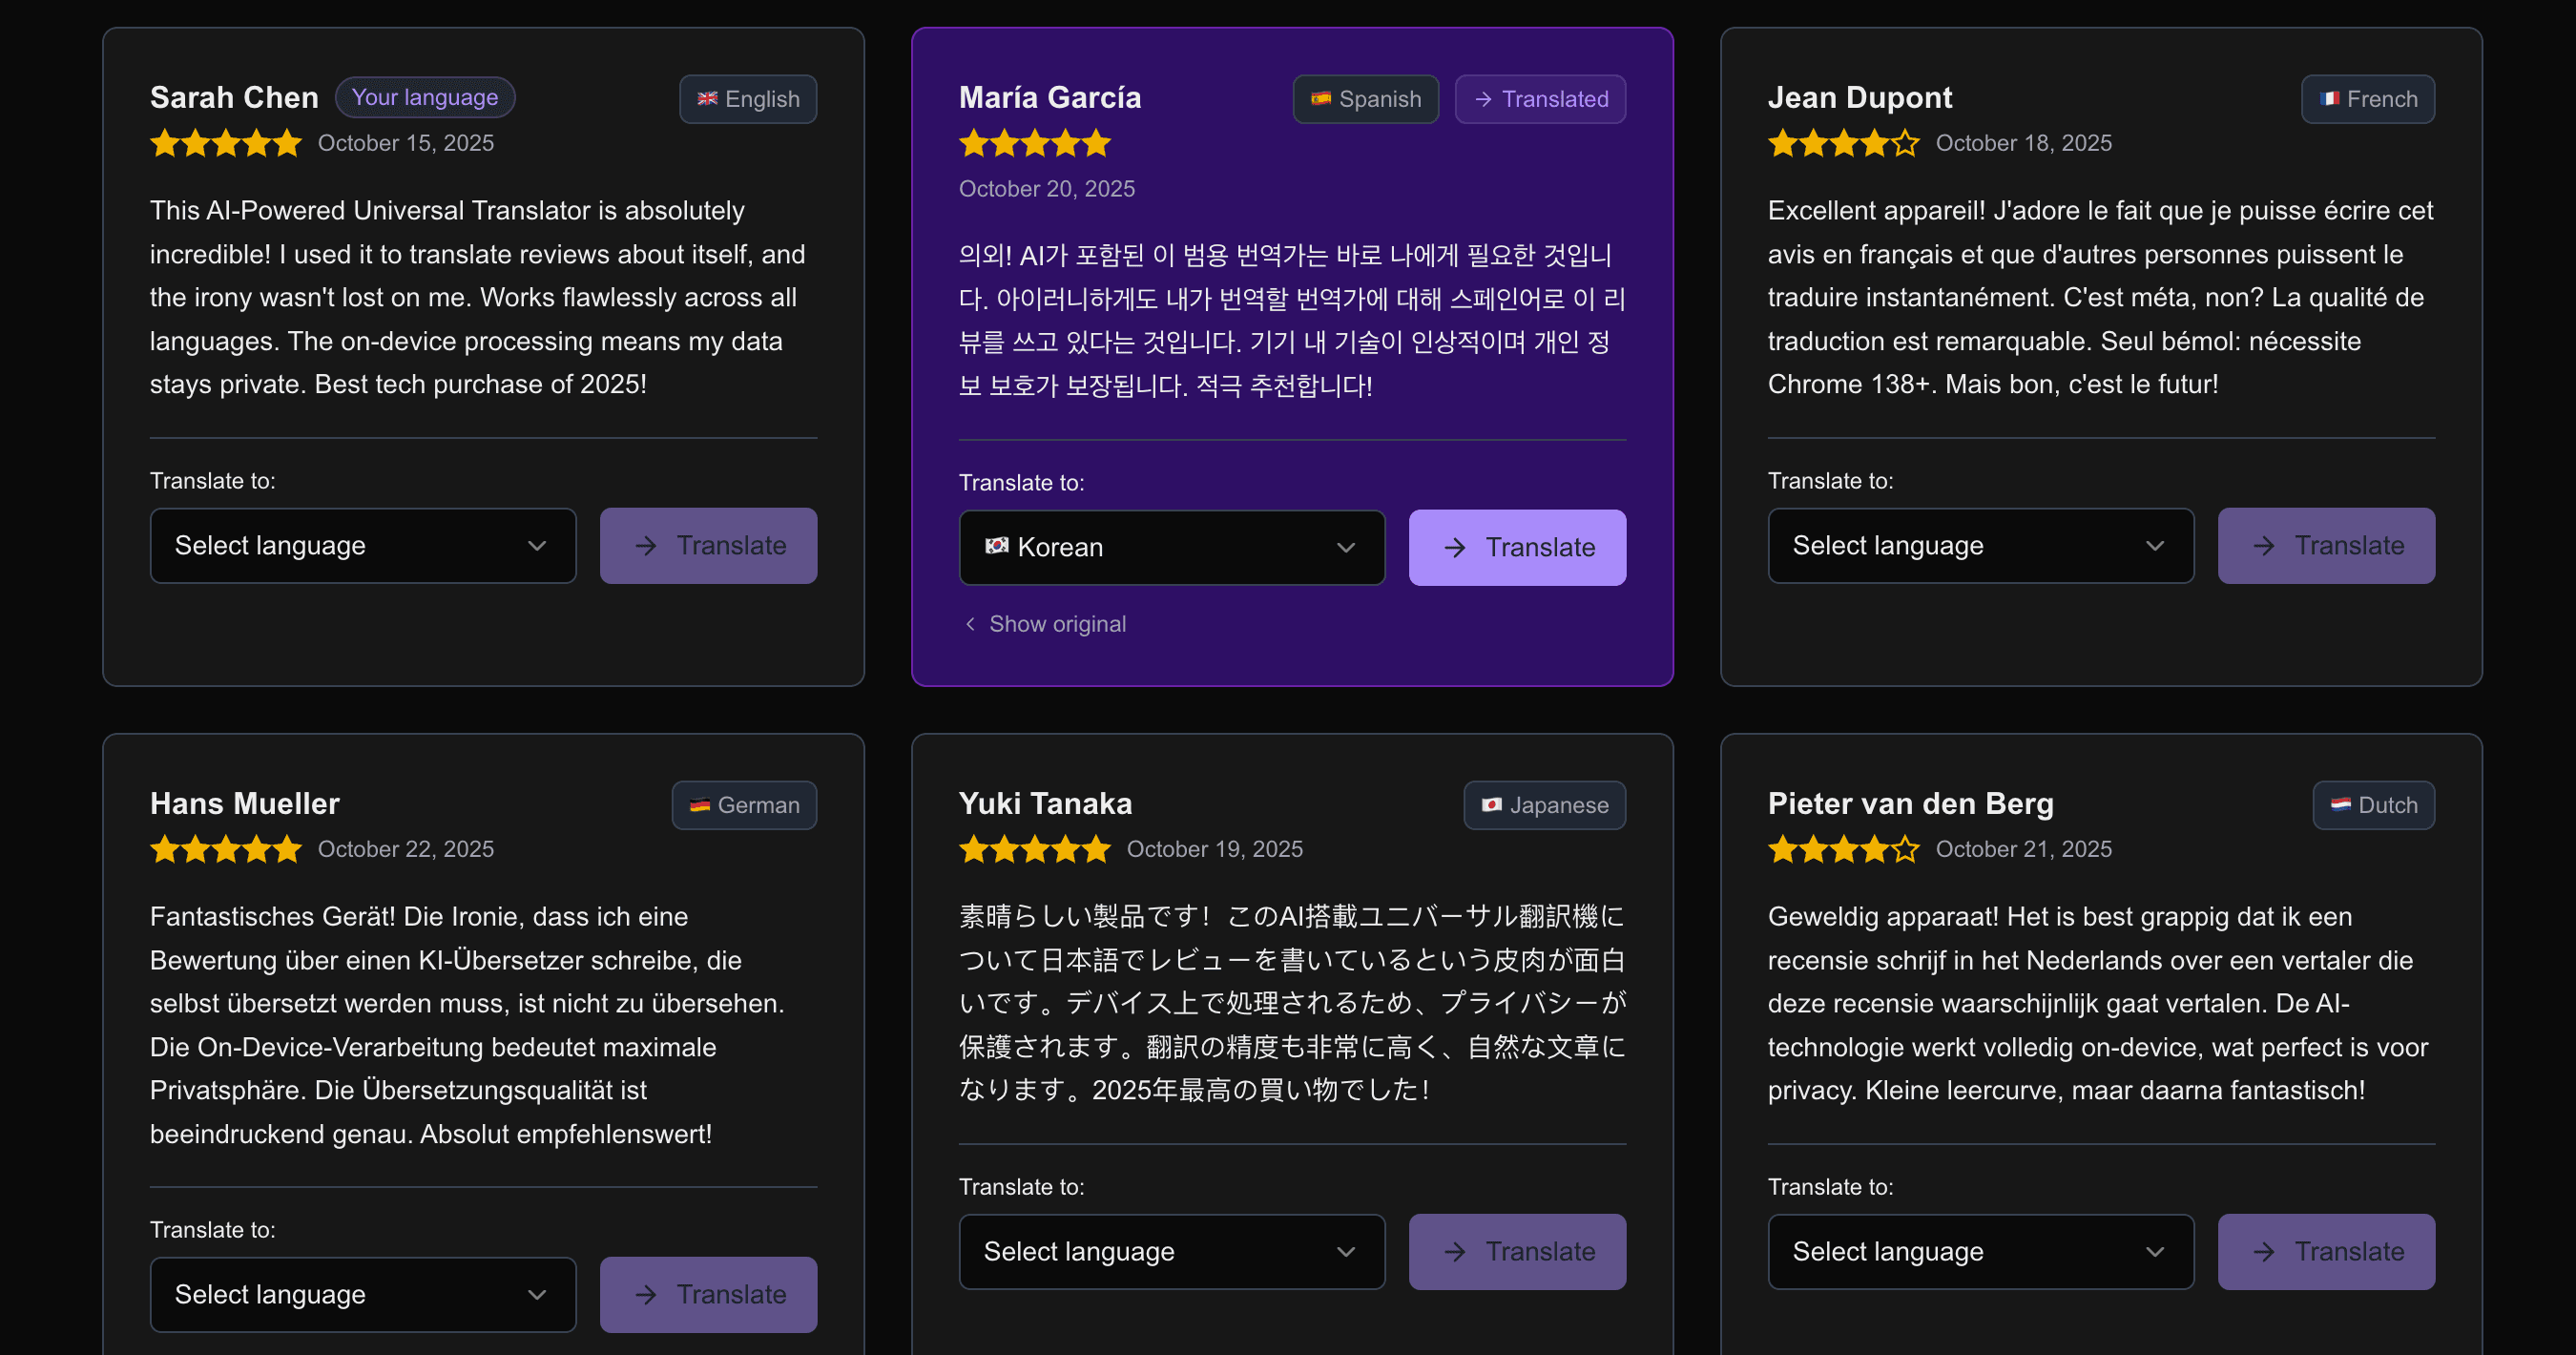Click the Spanish flag icon on María García's review
Viewport: 2576px width, 1355px height.
(x=1322, y=99)
